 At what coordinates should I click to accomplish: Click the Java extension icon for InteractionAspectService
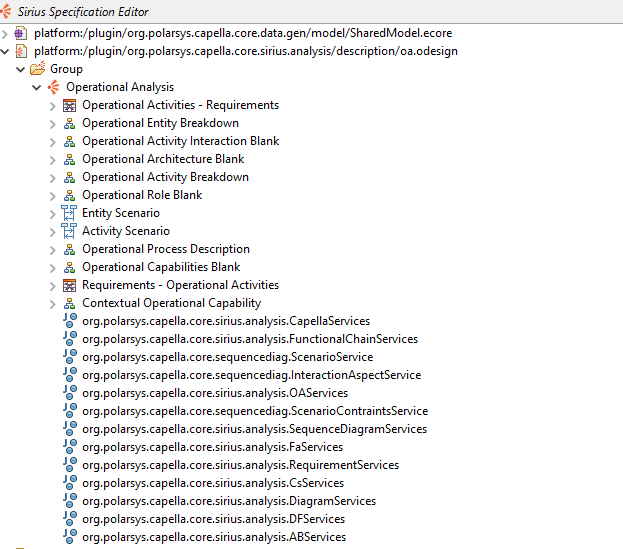click(70, 375)
